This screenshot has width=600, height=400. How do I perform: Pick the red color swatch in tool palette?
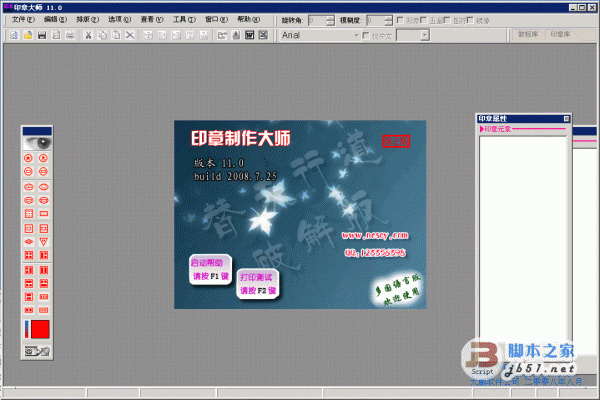click(x=40, y=329)
